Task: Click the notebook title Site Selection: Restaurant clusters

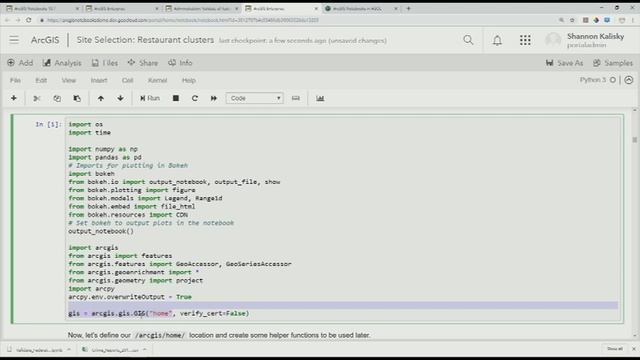Action: [x=145, y=40]
